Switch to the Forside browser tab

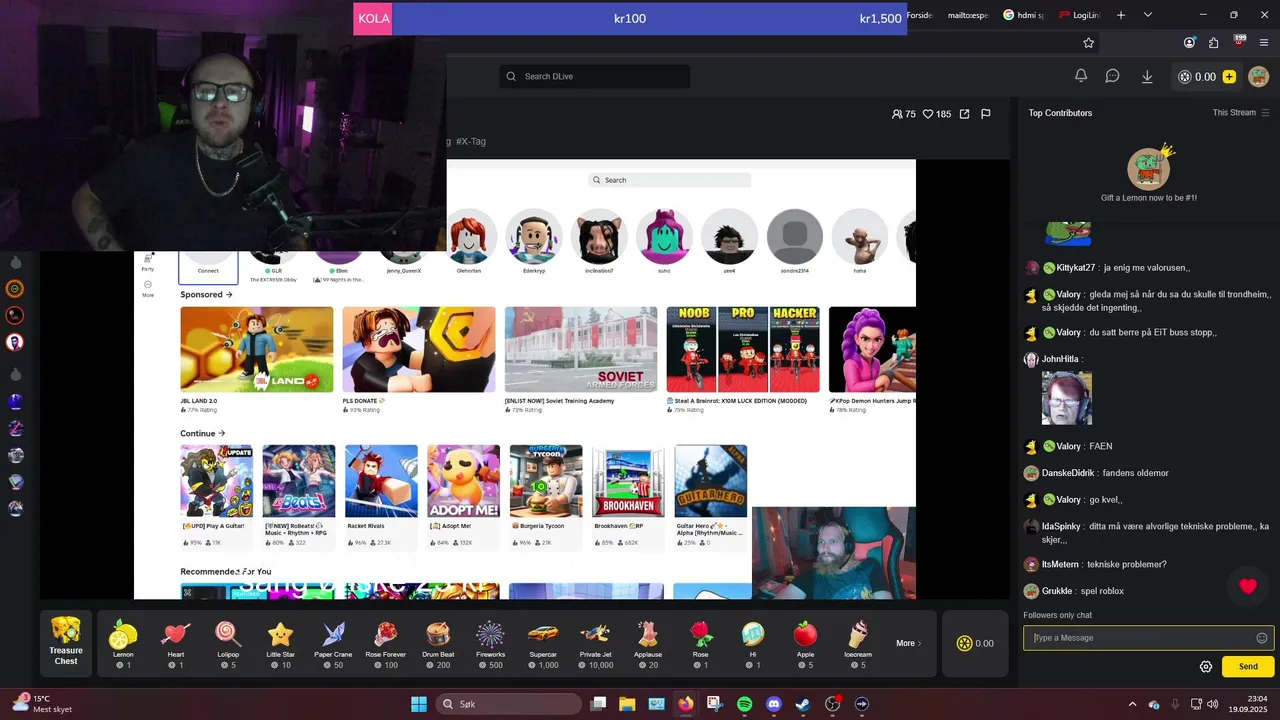pyautogui.click(x=919, y=15)
